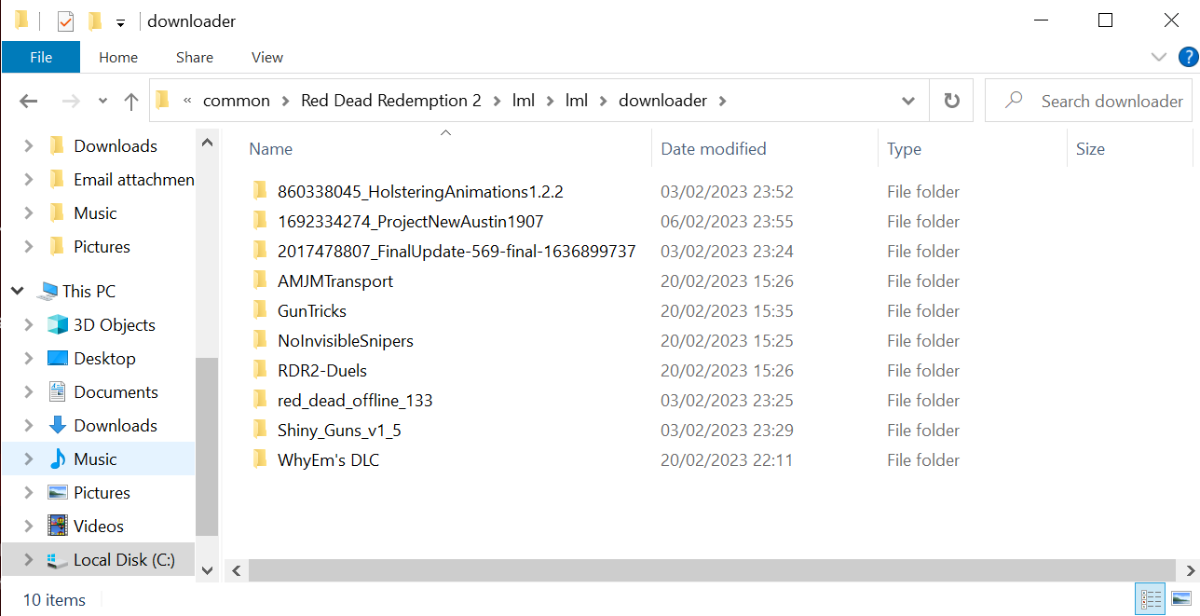Expand the Local Disk (C:) node
Screen dimensions: 1200x616
coord(28,560)
